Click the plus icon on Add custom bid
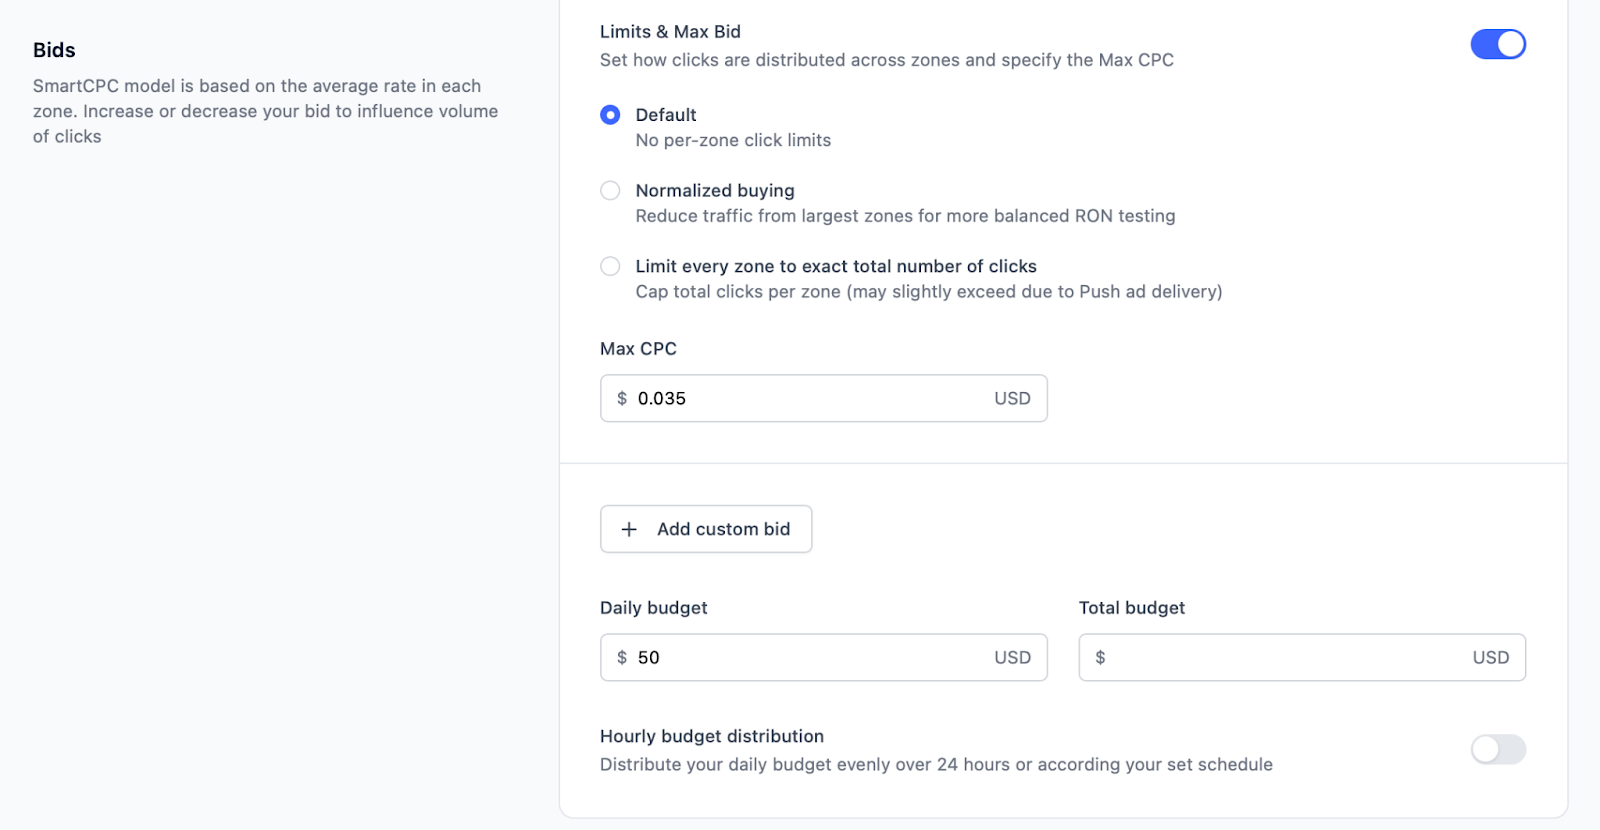This screenshot has height=830, width=1600. (629, 529)
